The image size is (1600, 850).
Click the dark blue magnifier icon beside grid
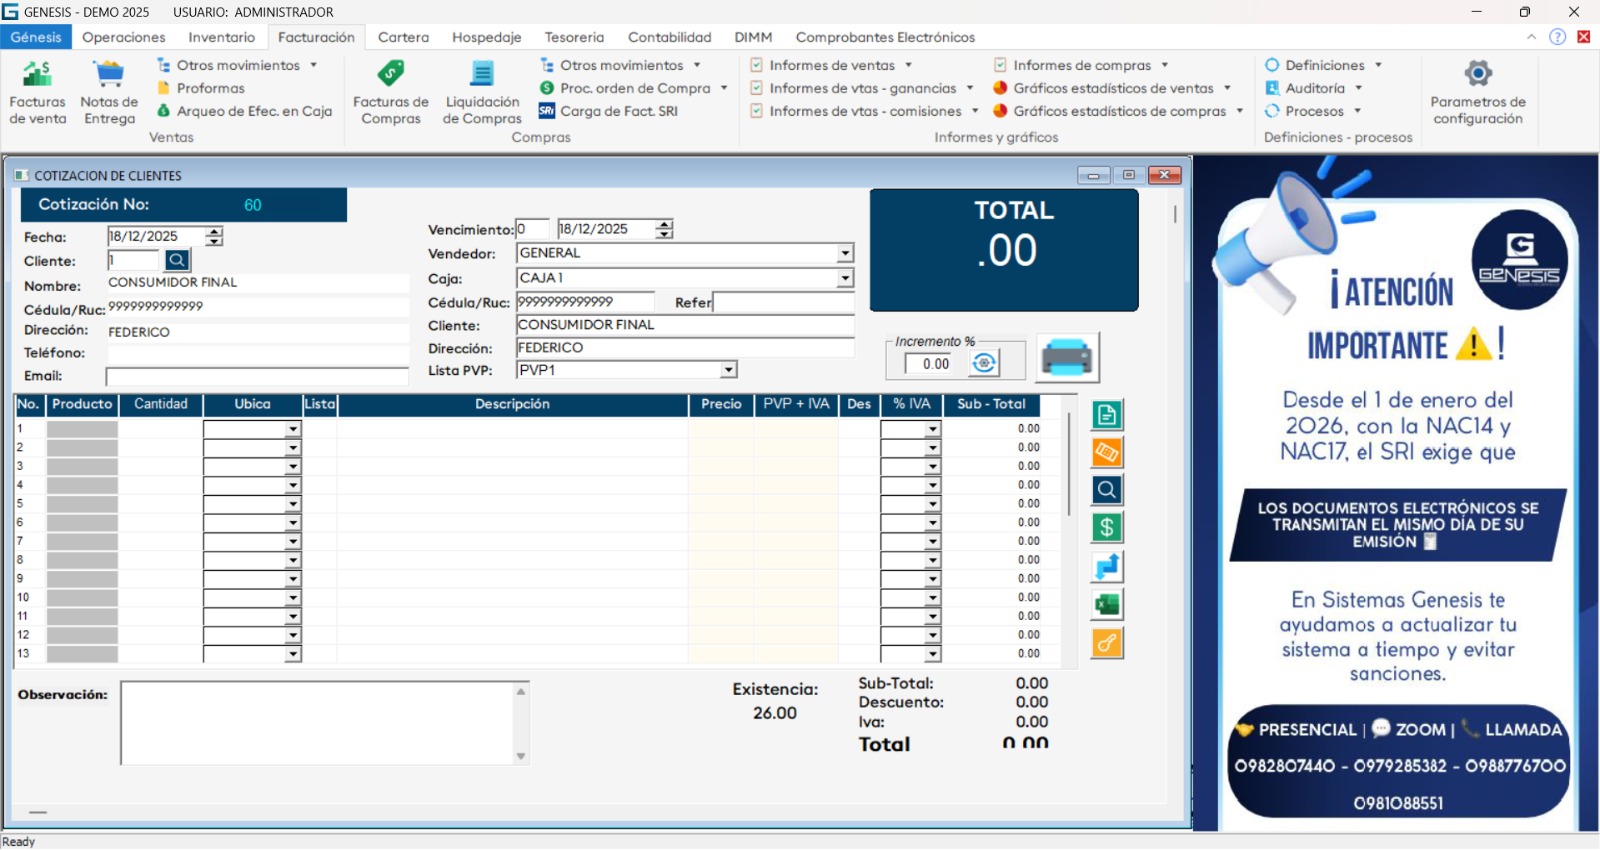[1107, 490]
